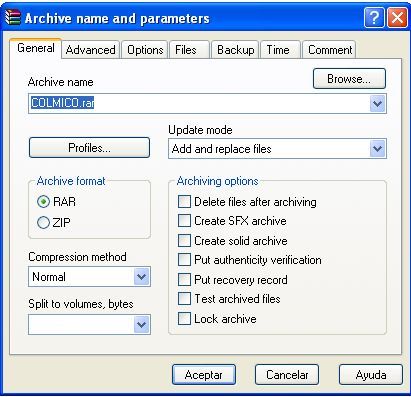This screenshot has width=411, height=397.
Task: Click the Compression method label
Action: 77,257
